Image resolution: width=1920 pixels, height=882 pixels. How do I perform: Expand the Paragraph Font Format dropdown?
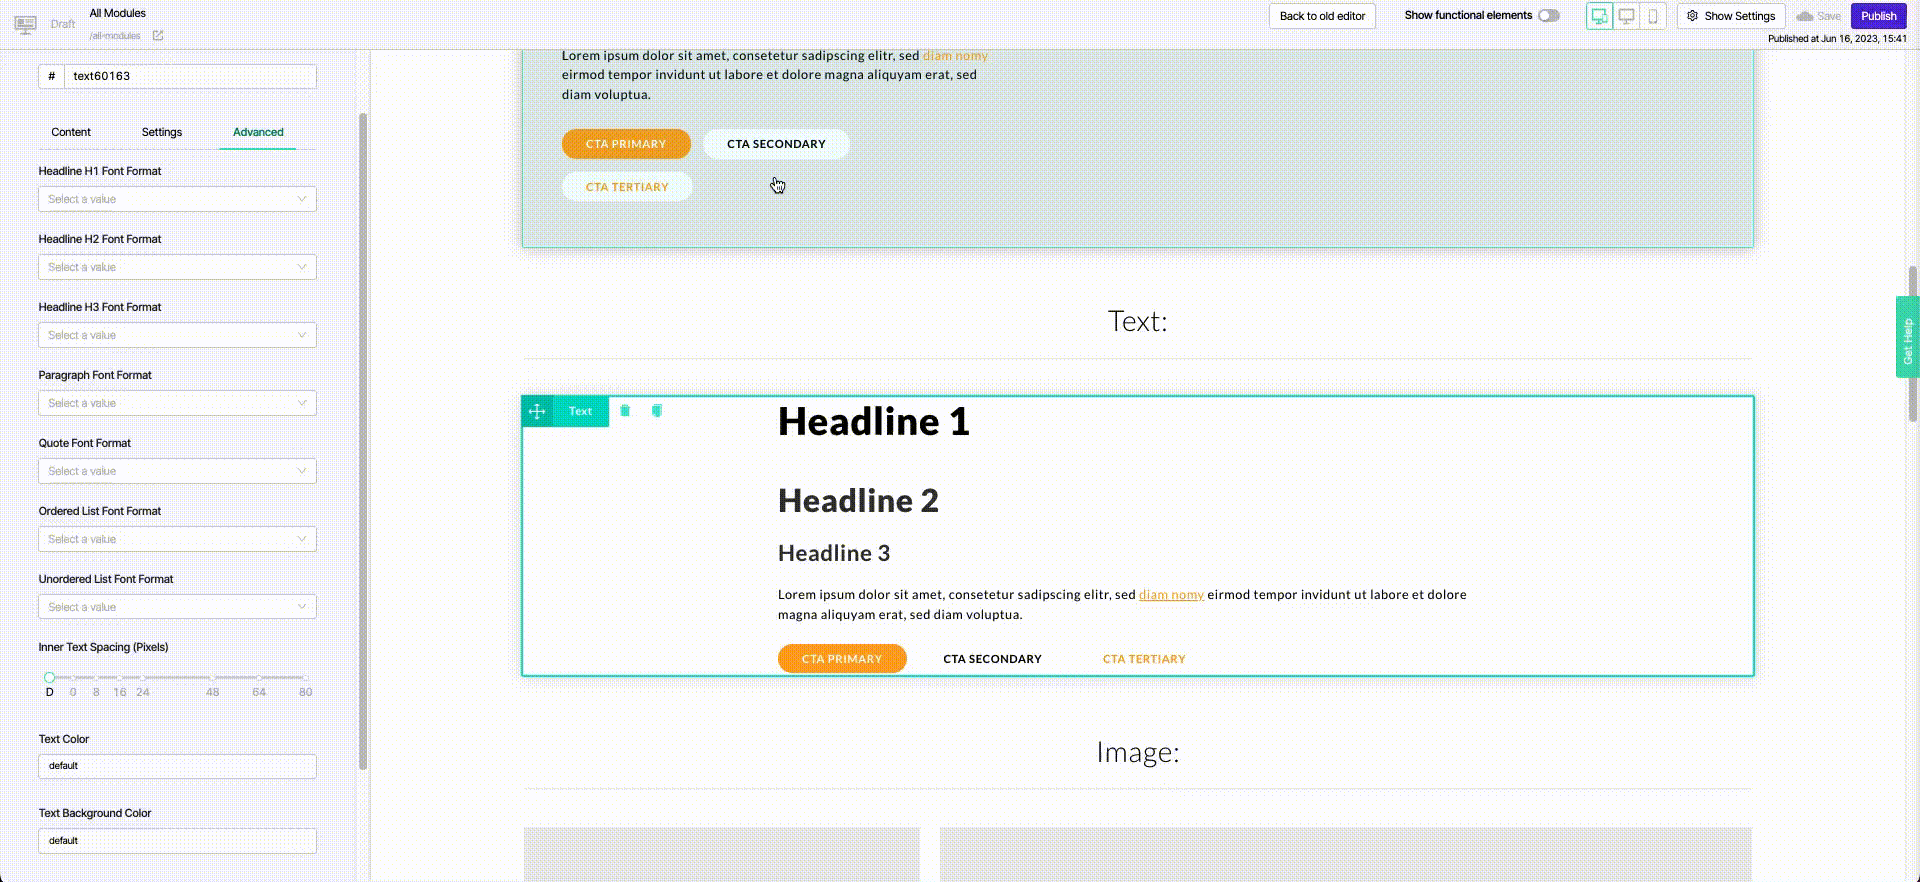click(x=177, y=403)
